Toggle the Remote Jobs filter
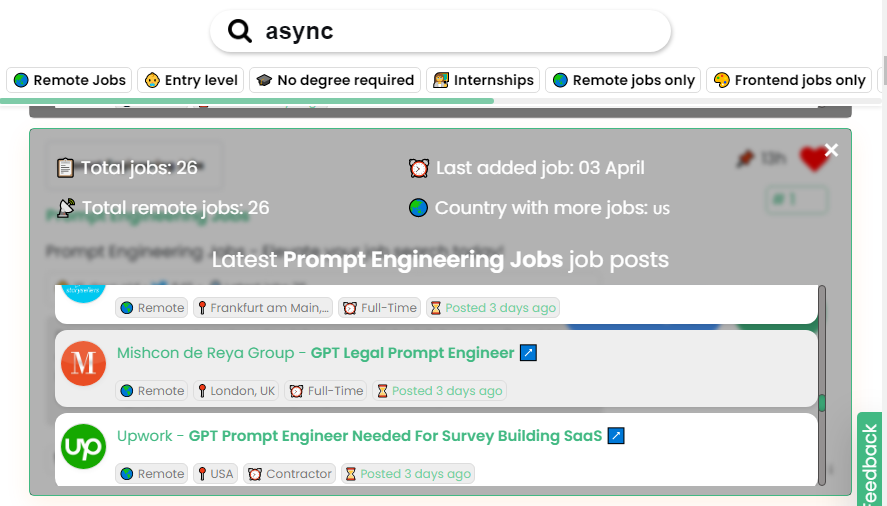This screenshot has width=887, height=506. click(x=70, y=80)
